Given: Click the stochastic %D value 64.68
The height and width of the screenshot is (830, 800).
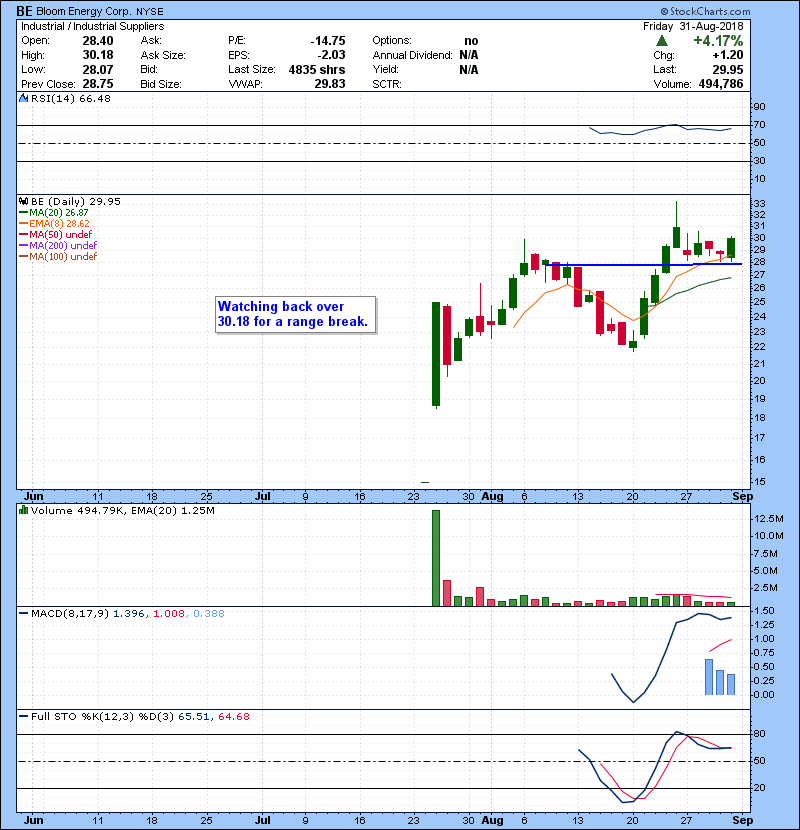Looking at the screenshot, I should pyautogui.click(x=233, y=717).
